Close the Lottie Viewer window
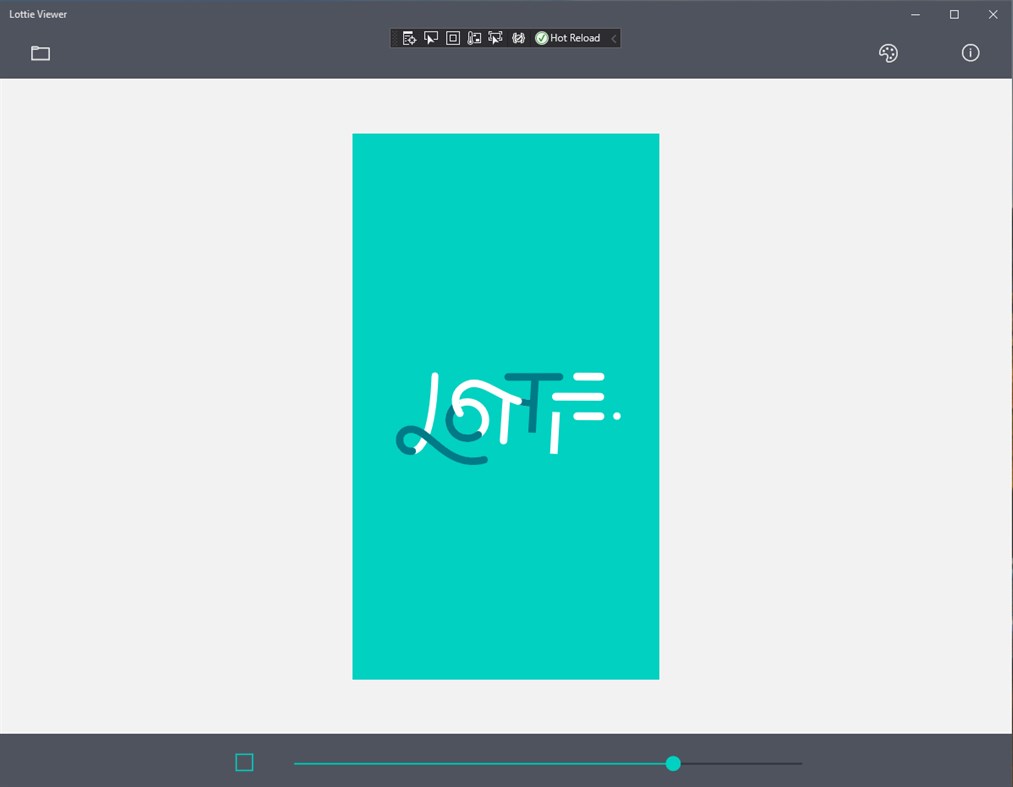The width and height of the screenshot is (1013, 787). [993, 14]
